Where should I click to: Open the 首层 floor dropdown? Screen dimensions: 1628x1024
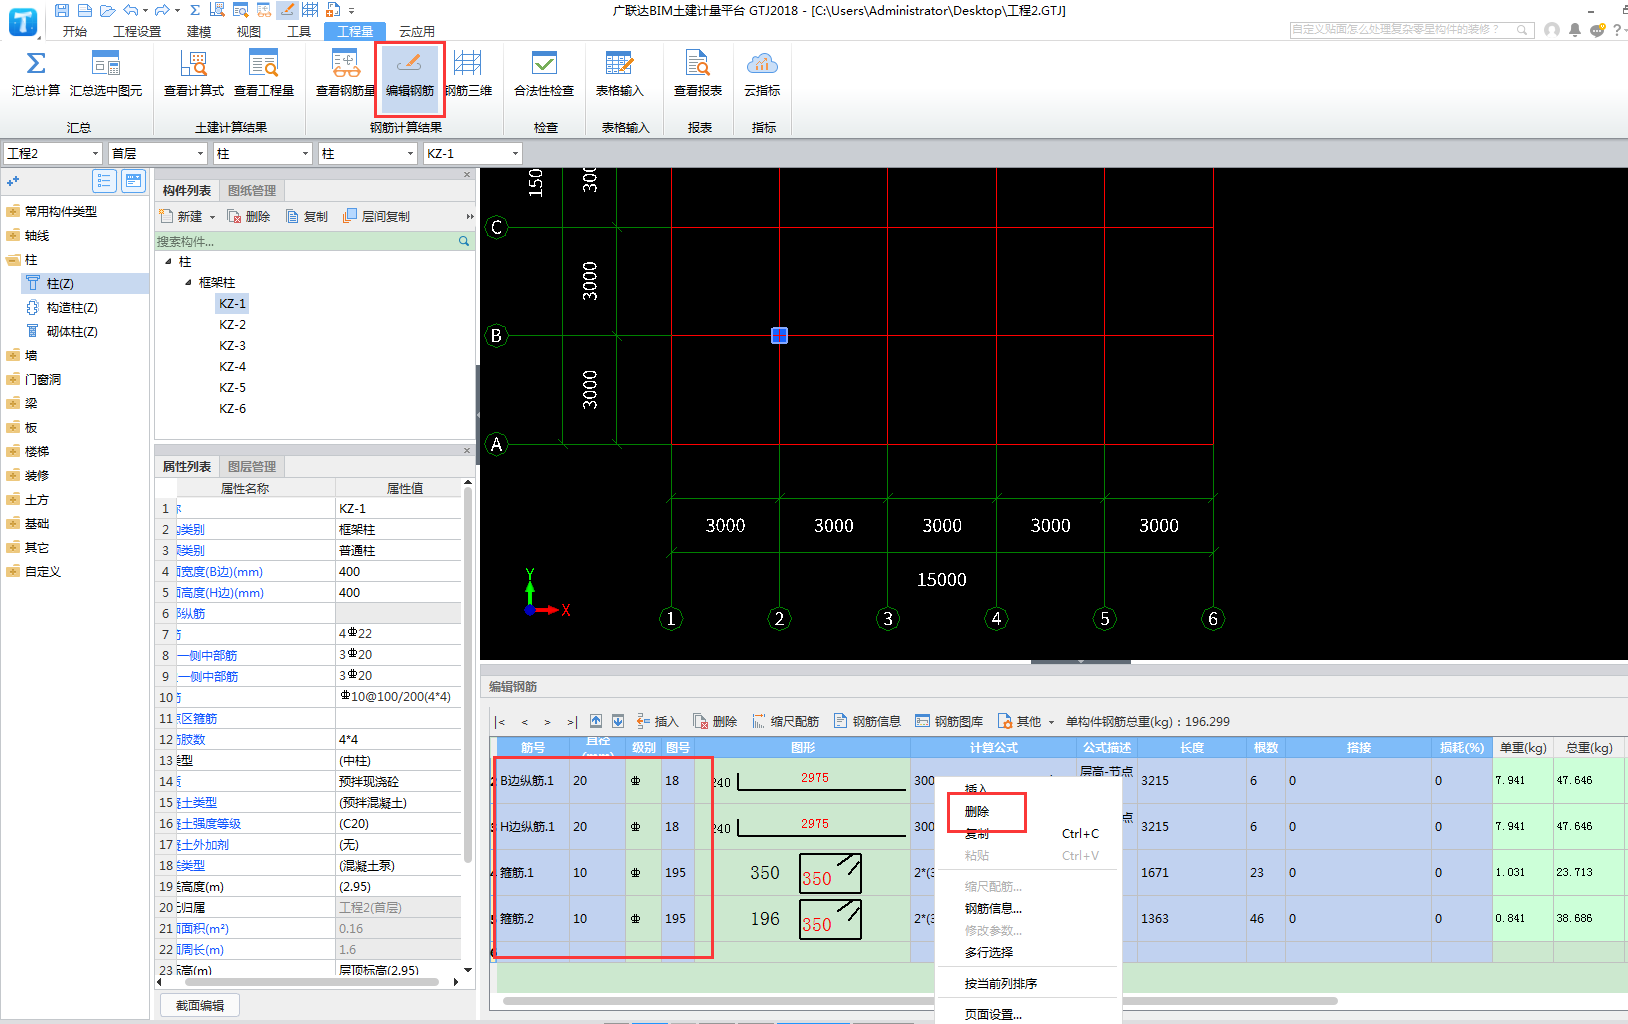point(157,153)
